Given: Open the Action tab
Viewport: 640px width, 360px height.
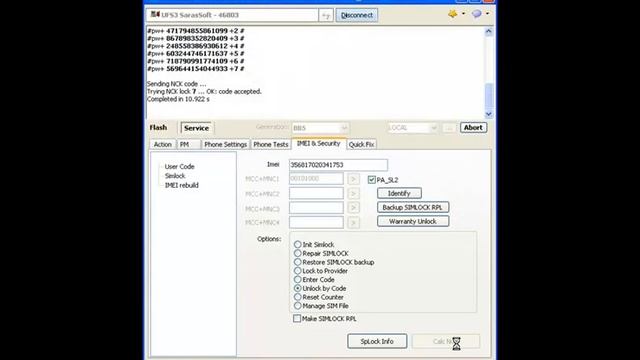Looking at the screenshot, I should coord(162,144).
